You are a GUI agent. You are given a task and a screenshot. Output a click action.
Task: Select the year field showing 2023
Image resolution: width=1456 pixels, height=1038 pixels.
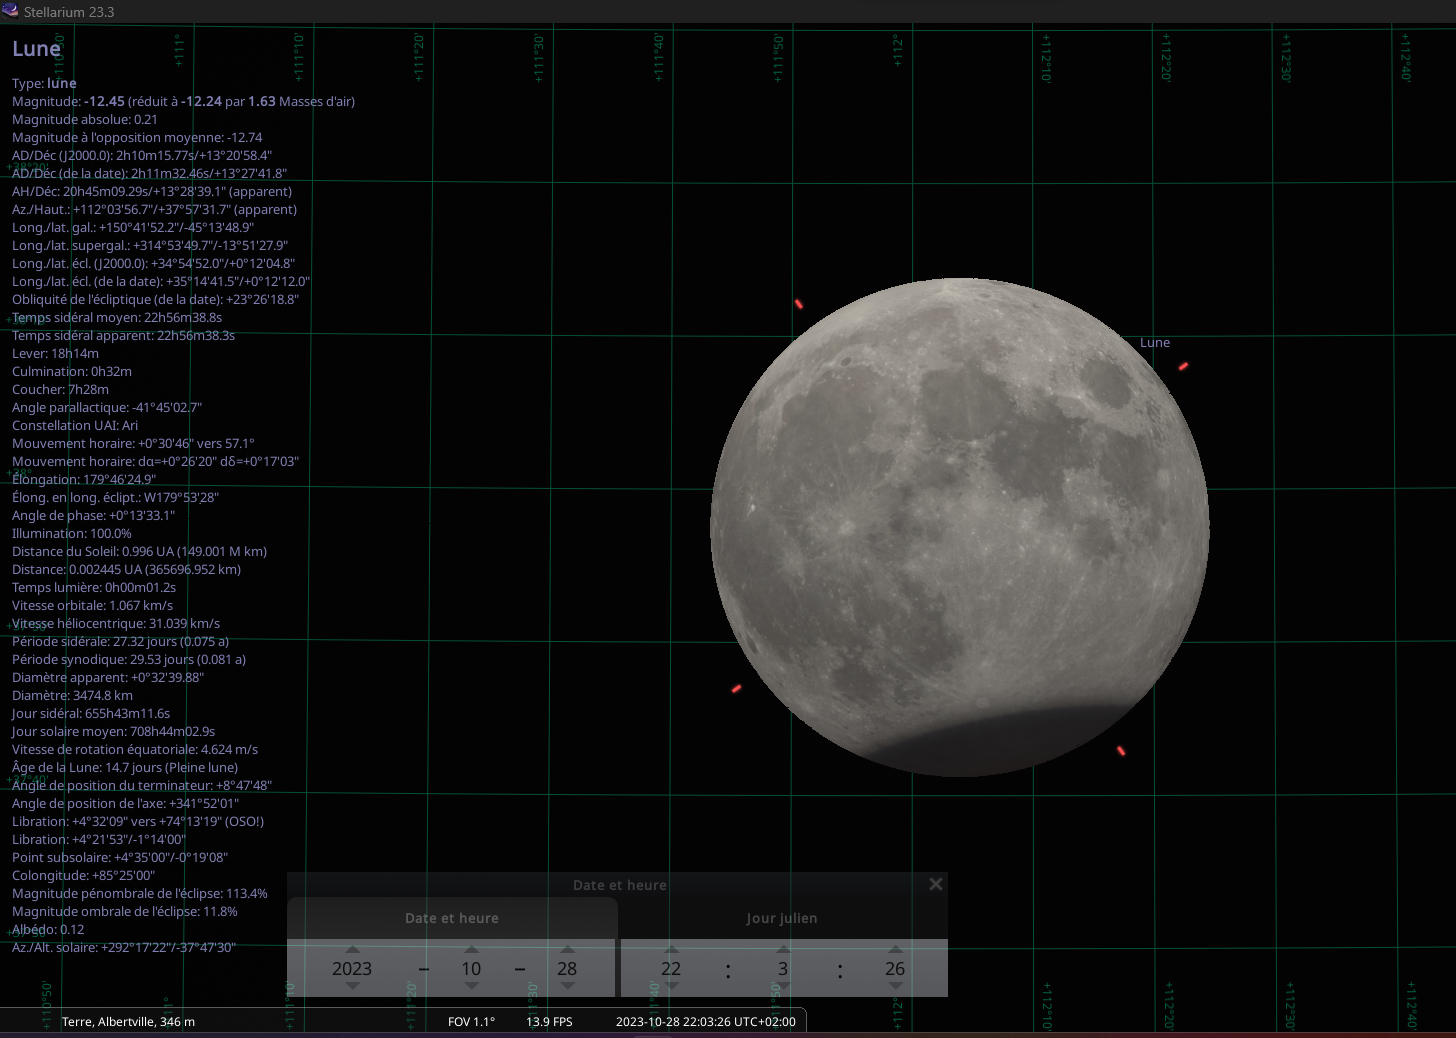(352, 968)
